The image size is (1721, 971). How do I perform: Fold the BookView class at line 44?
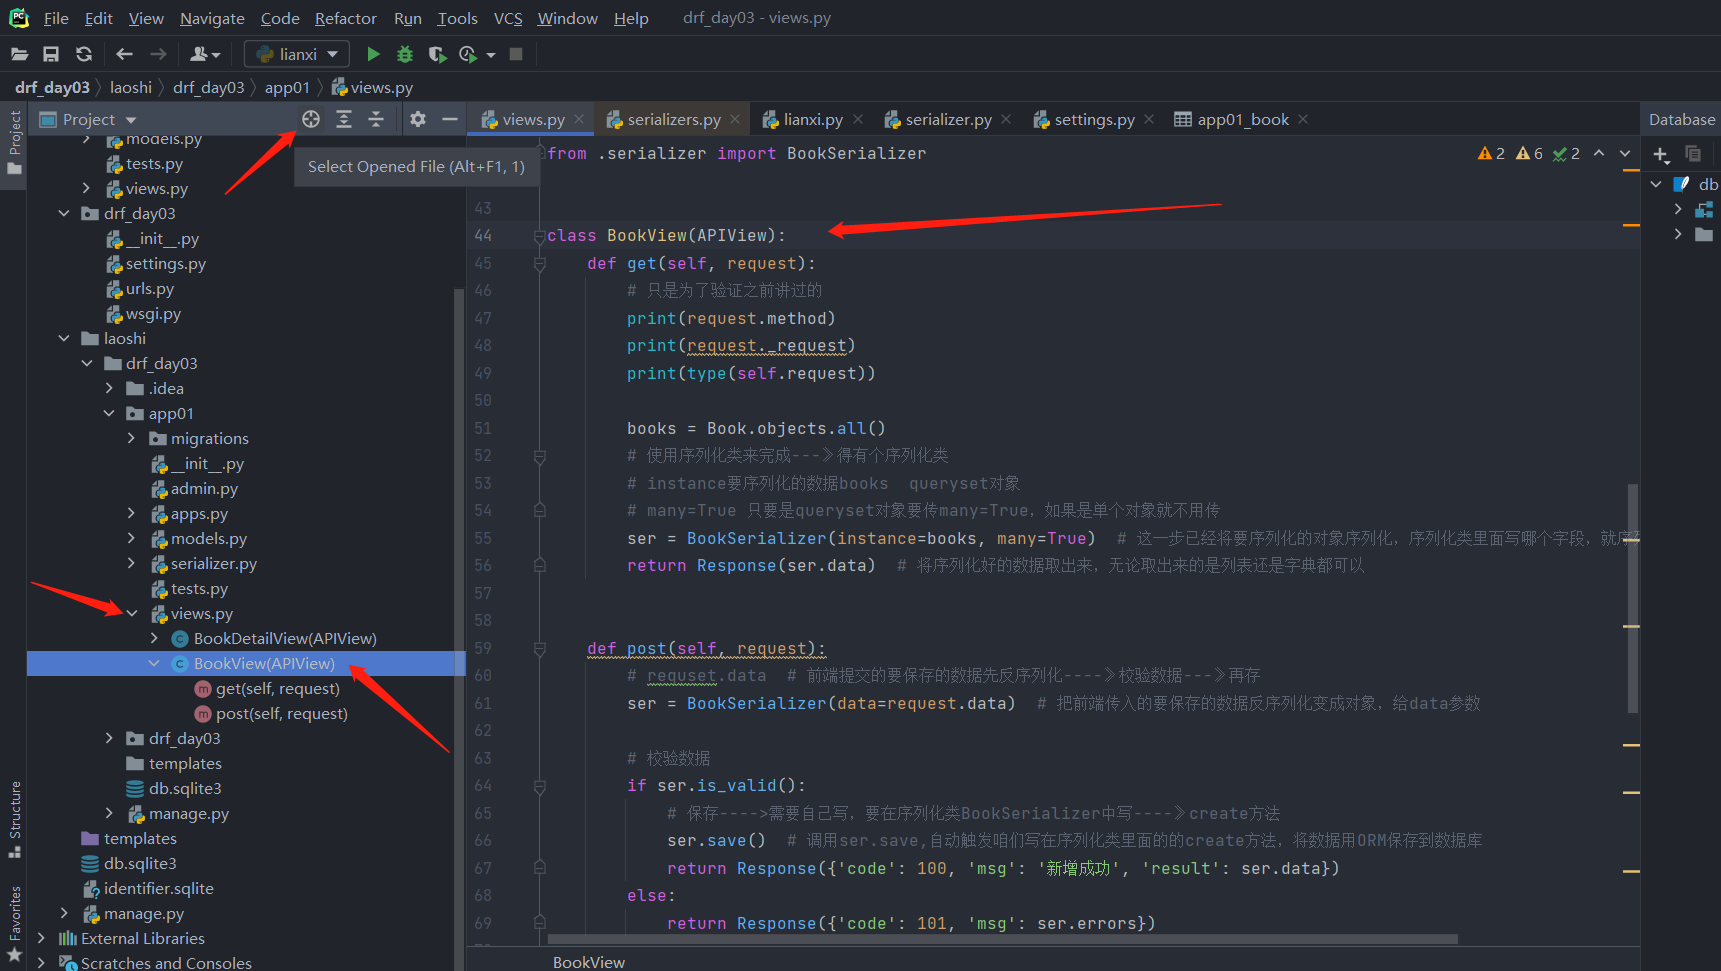pyautogui.click(x=540, y=236)
